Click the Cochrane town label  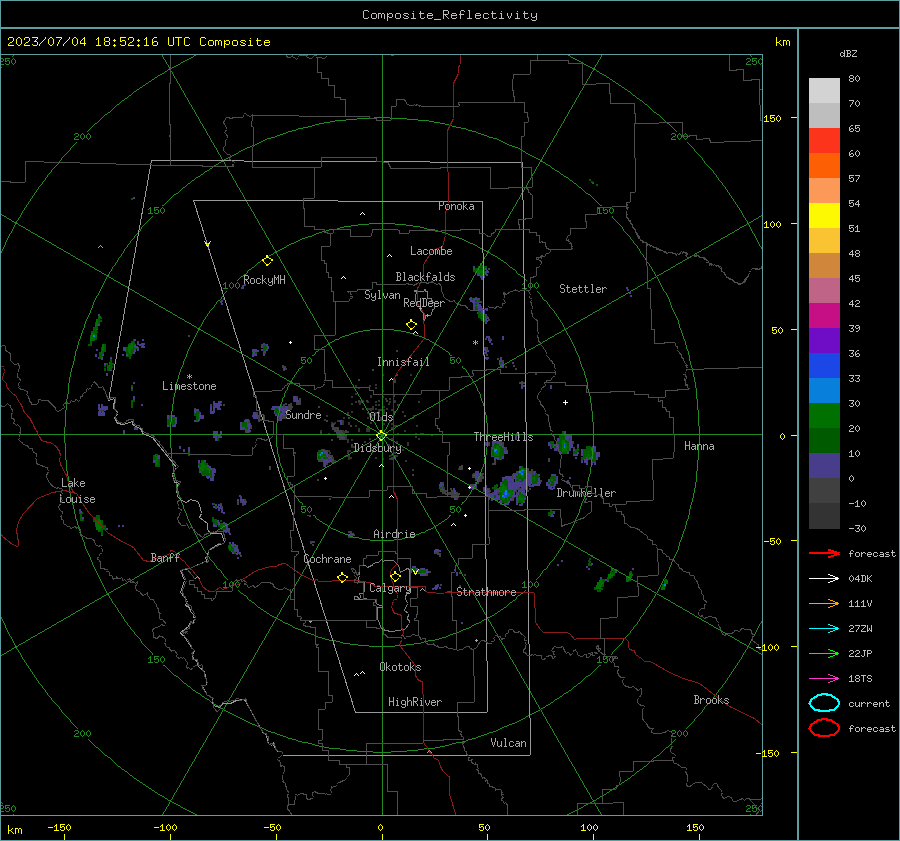click(327, 559)
